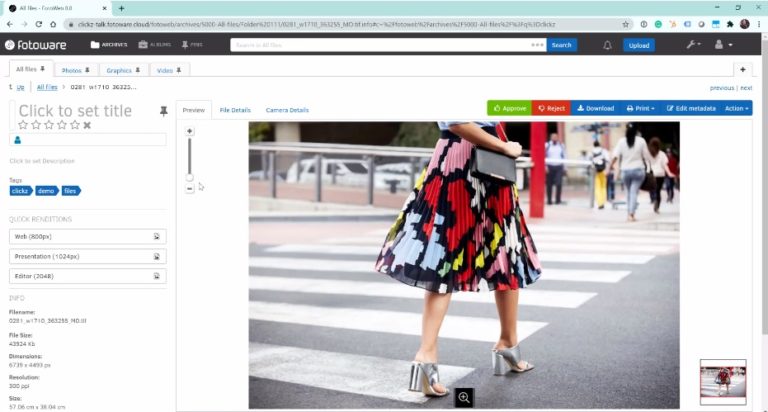This screenshot has width=768, height=412.
Task: Click the magnifier icon below the image
Action: [464, 397]
